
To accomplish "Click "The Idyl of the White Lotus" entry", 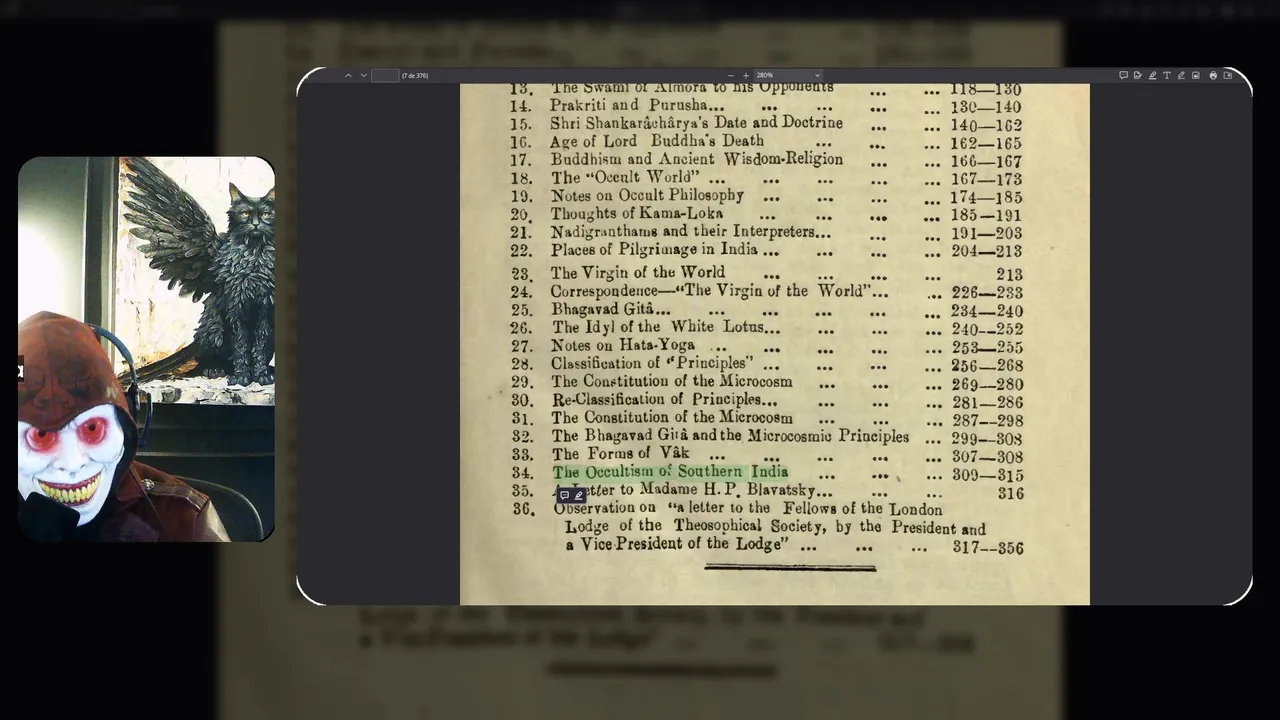I will [x=658, y=327].
